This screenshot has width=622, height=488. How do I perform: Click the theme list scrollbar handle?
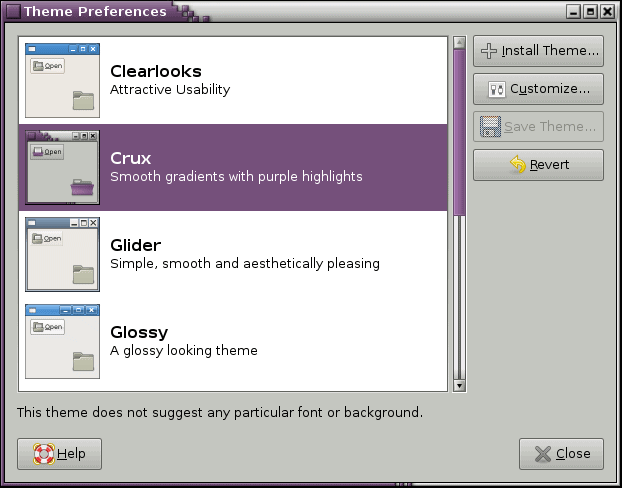(459, 130)
